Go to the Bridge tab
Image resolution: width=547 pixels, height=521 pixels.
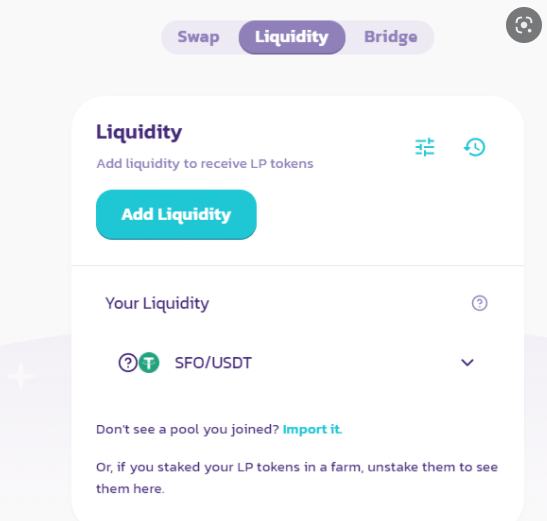(390, 37)
